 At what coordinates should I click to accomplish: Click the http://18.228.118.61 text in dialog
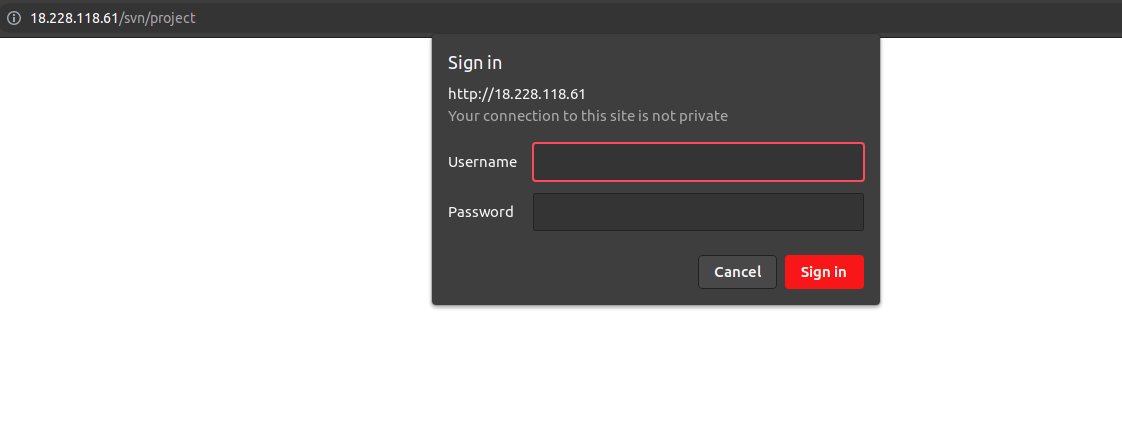(517, 94)
